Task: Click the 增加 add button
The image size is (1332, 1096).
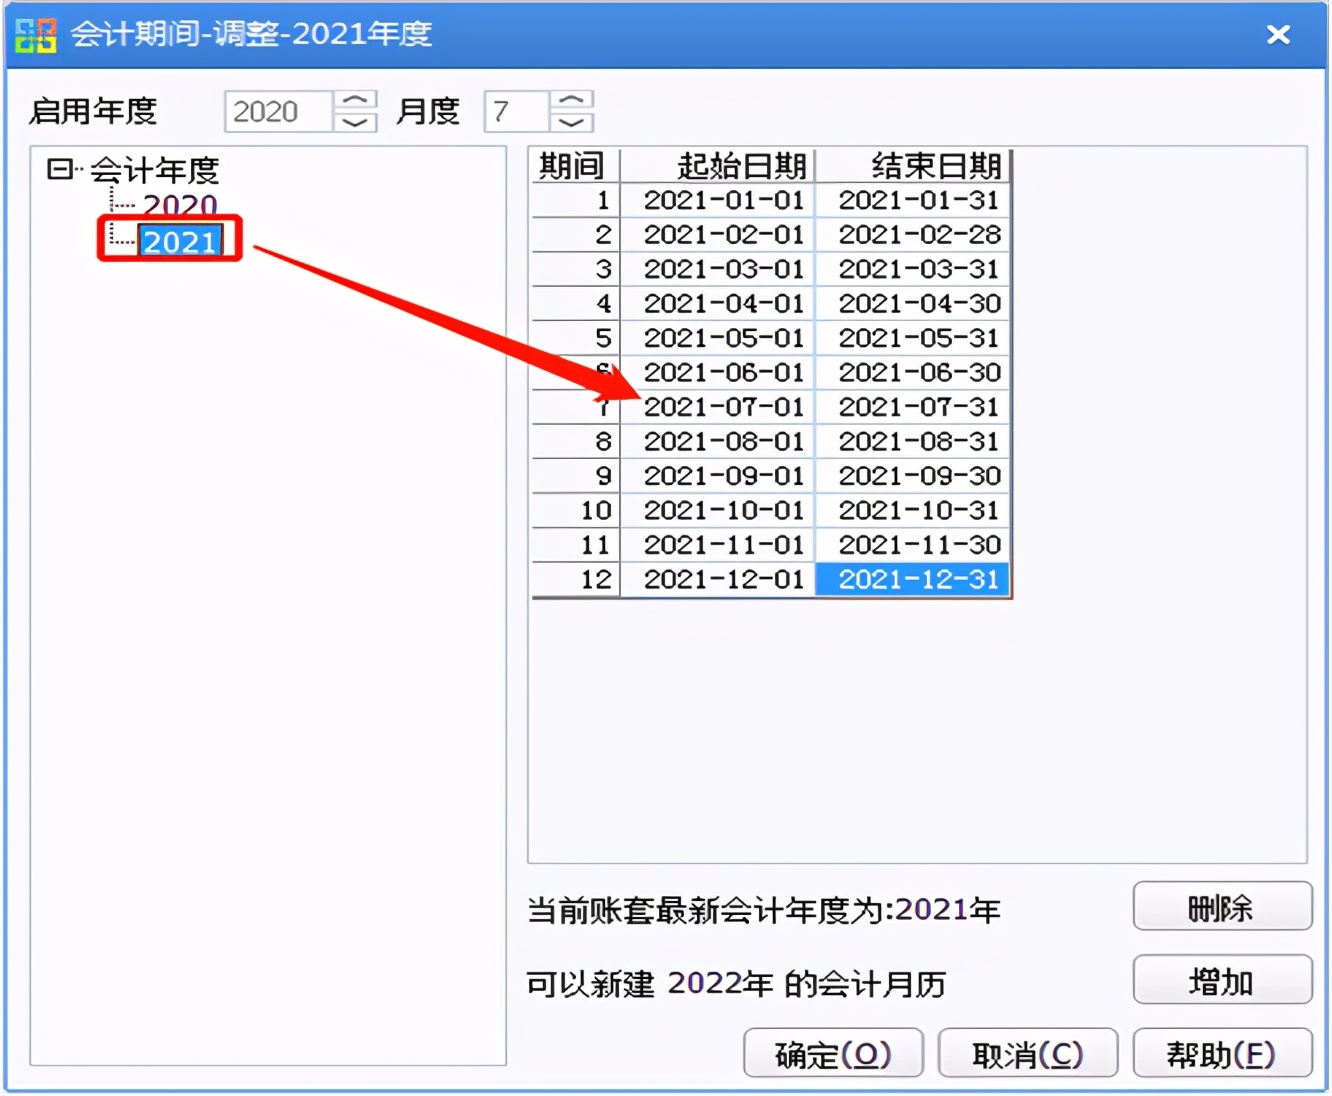Action: click(x=1222, y=980)
